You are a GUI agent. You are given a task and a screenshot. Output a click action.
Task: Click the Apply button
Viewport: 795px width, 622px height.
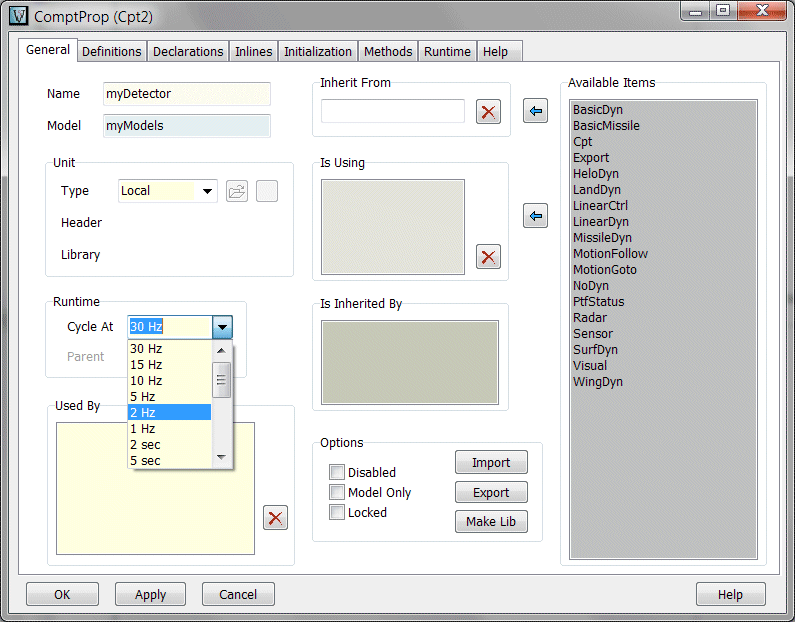150,594
